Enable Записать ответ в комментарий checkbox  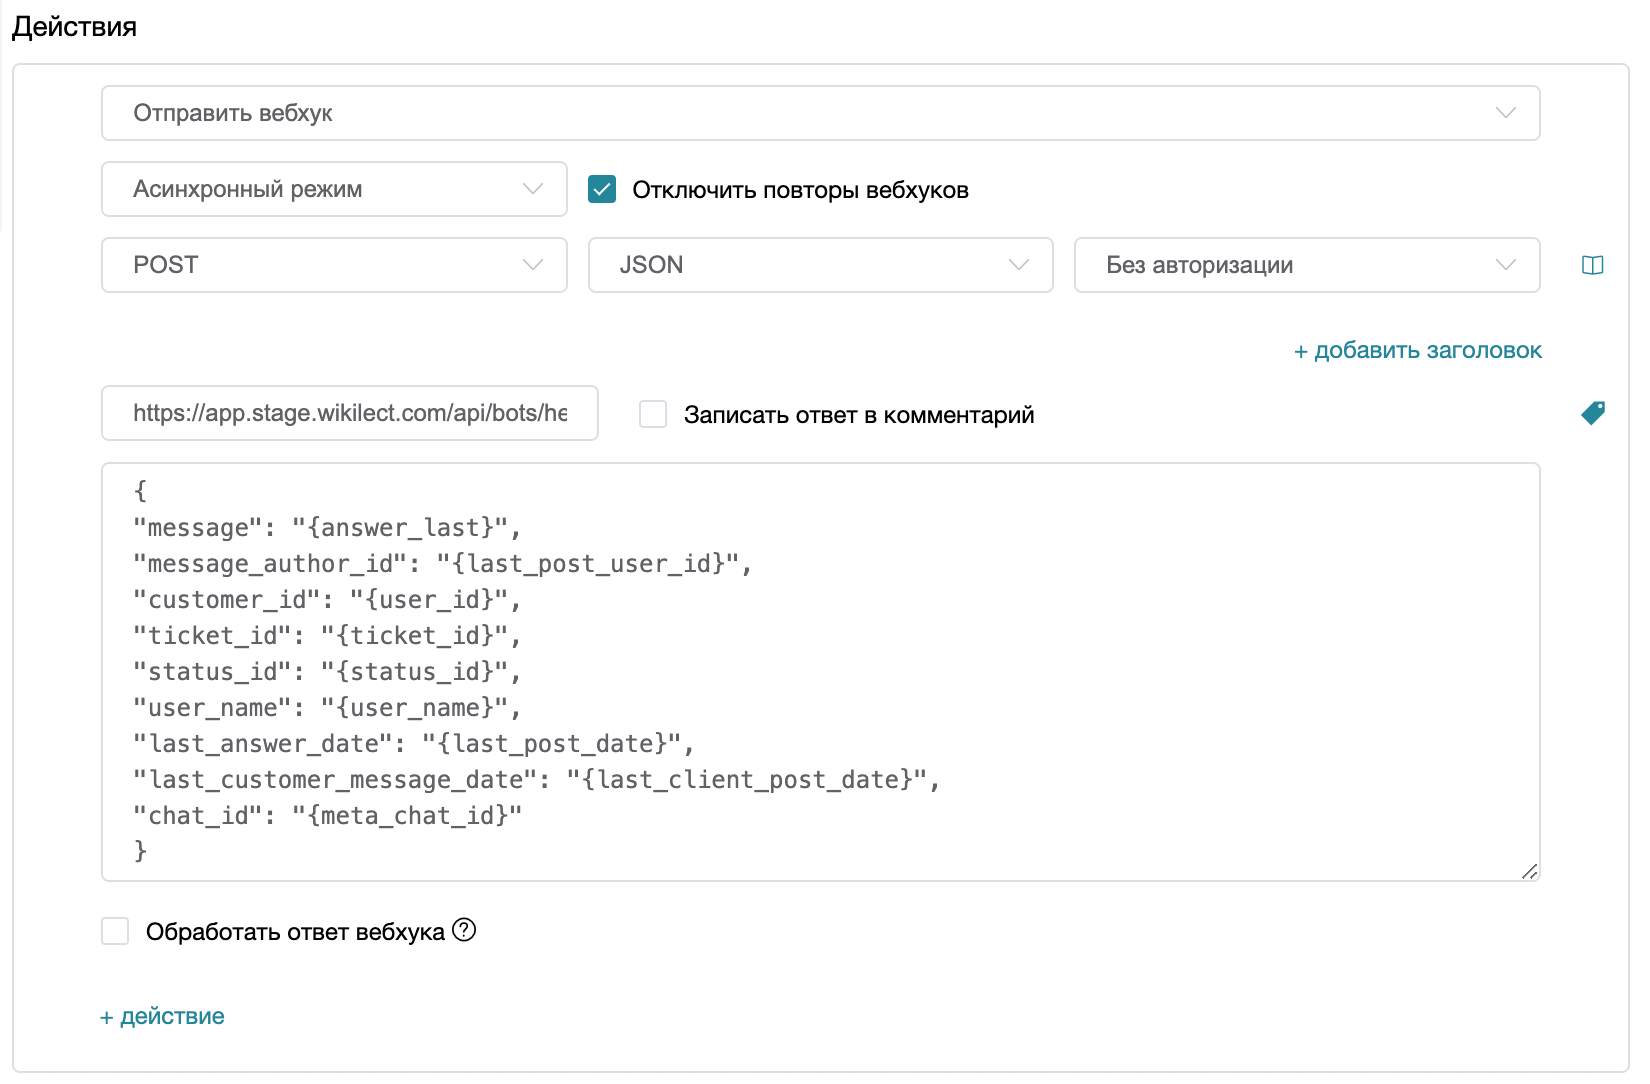(x=653, y=414)
